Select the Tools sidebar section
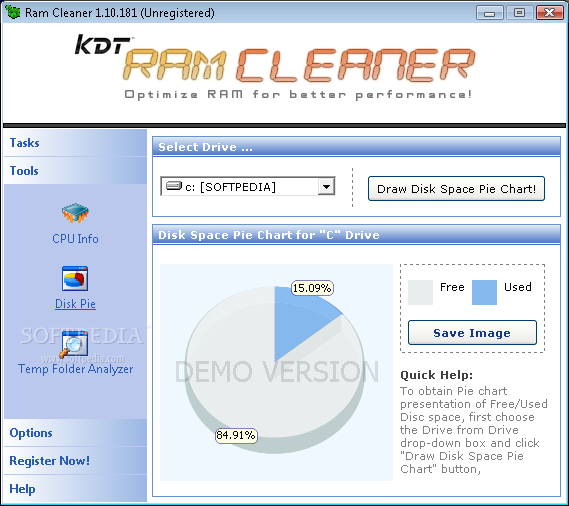This screenshot has width=569, height=506. click(75, 171)
